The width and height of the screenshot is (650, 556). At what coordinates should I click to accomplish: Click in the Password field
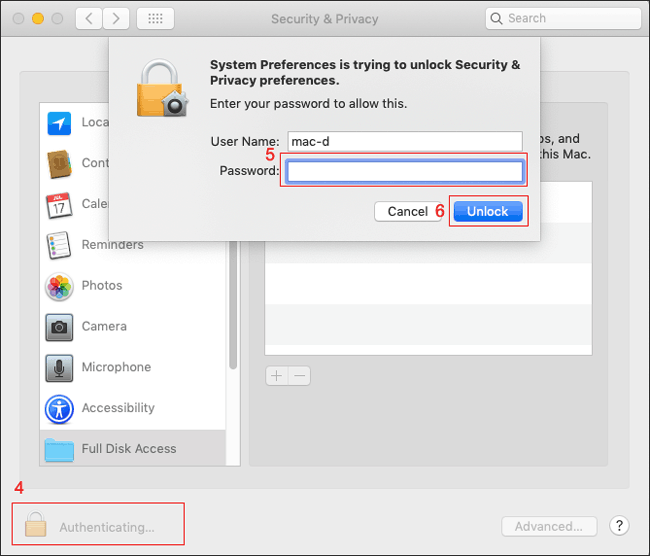point(404,172)
